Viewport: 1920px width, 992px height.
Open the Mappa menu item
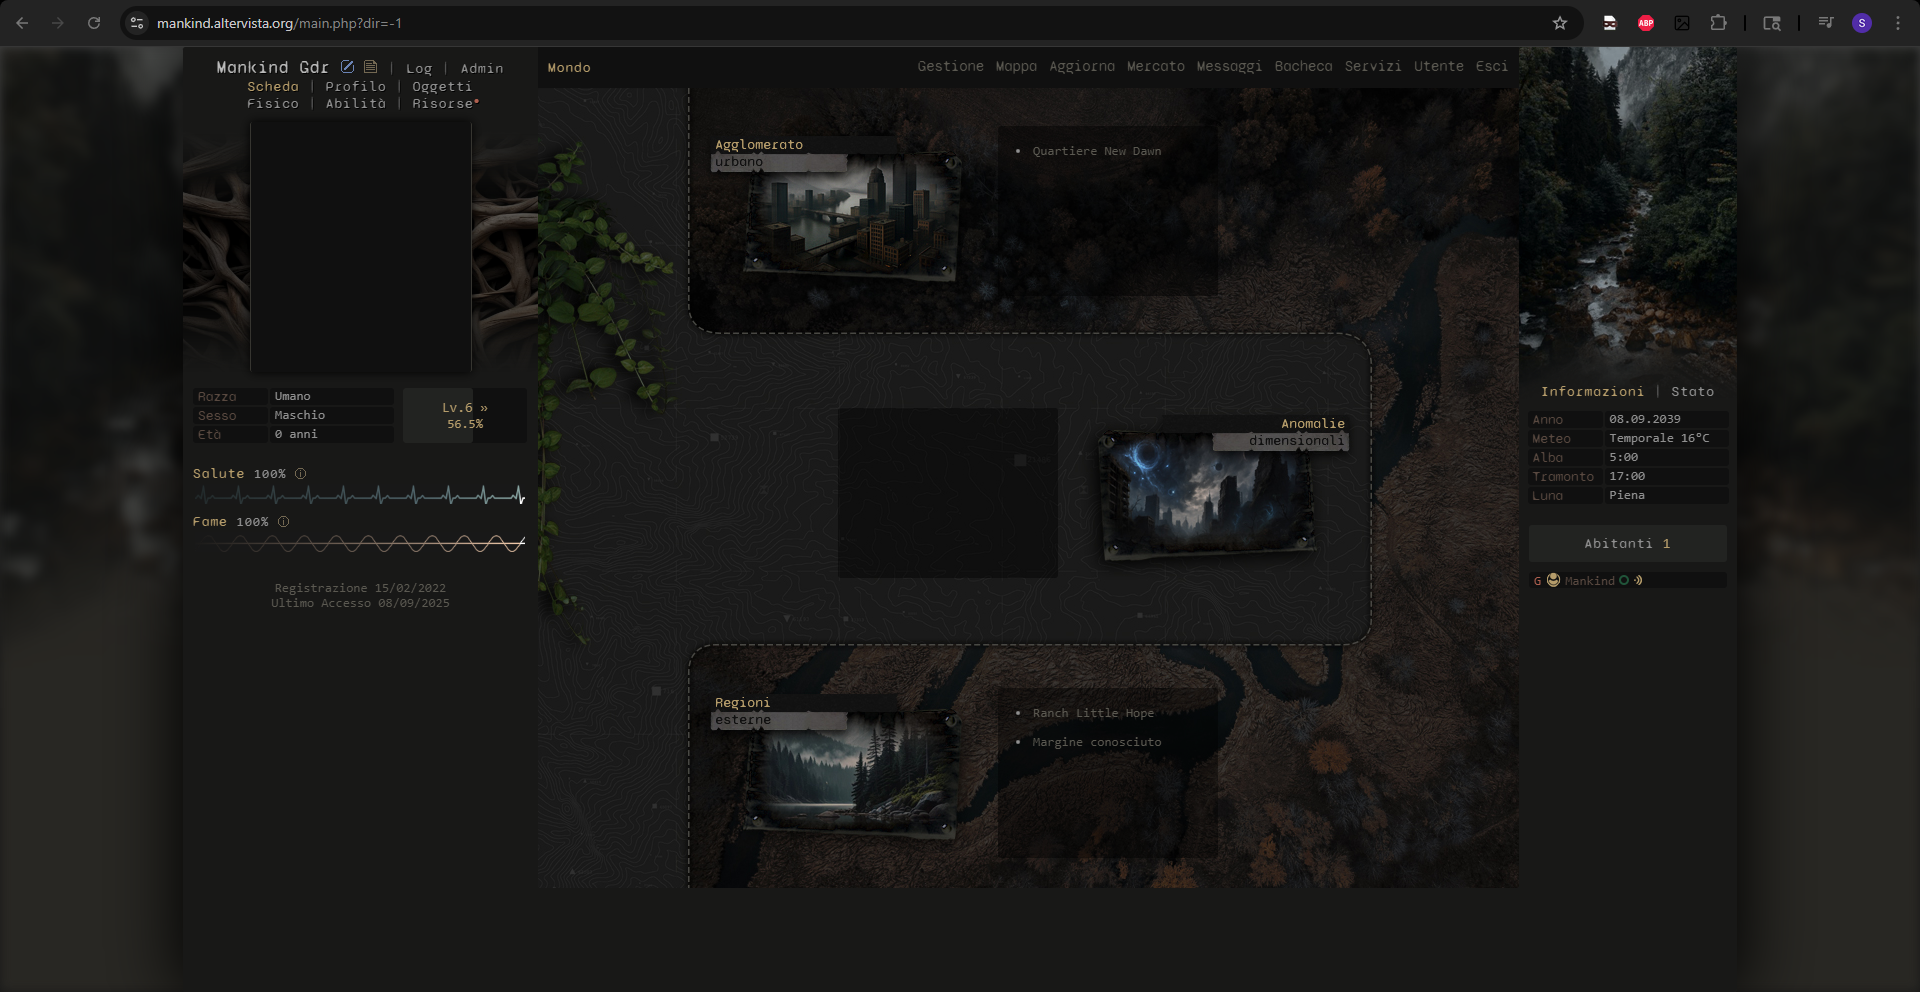click(x=1016, y=67)
